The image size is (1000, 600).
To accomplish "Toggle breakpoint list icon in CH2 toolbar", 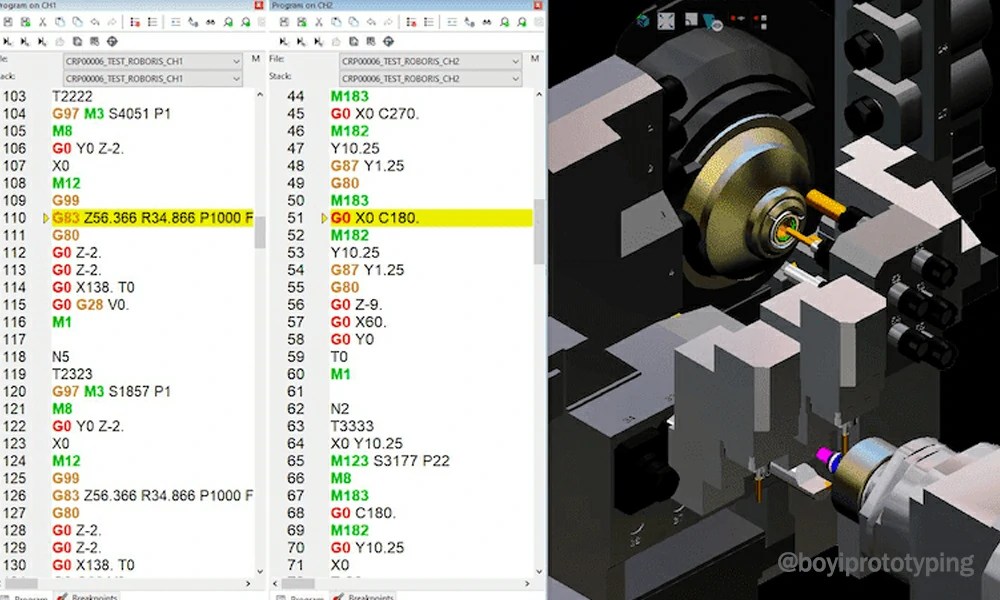I will pos(411,22).
